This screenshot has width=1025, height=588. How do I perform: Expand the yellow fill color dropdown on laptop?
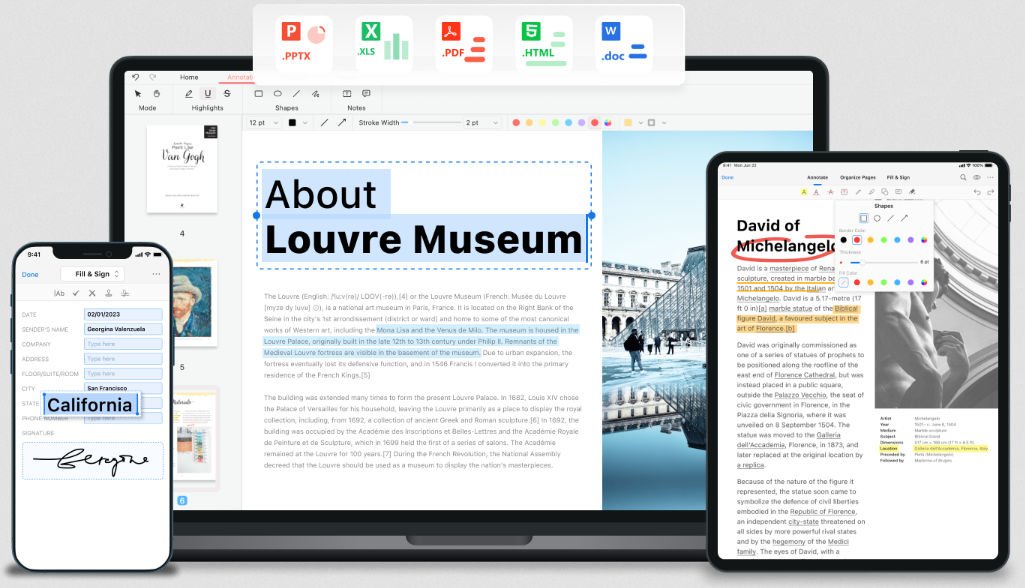641,122
